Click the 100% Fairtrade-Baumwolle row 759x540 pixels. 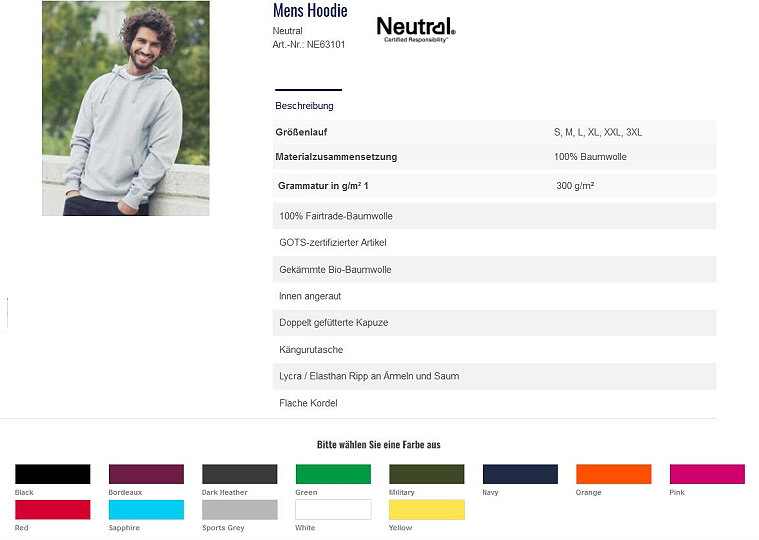pyautogui.click(x=494, y=216)
